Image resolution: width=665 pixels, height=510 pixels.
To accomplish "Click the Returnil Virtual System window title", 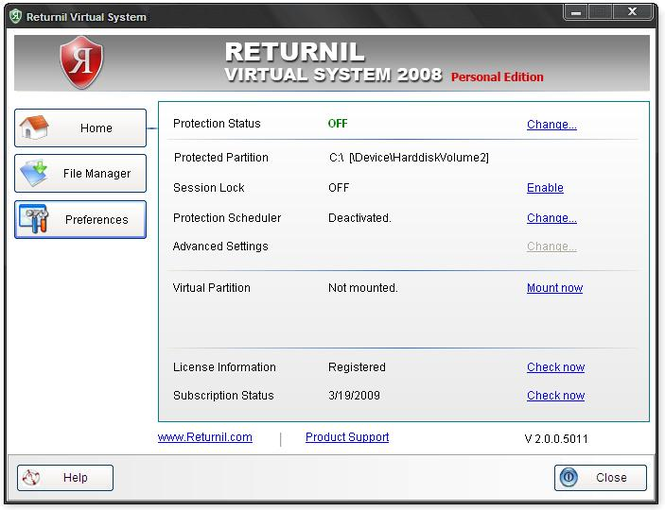I will click(86, 17).
